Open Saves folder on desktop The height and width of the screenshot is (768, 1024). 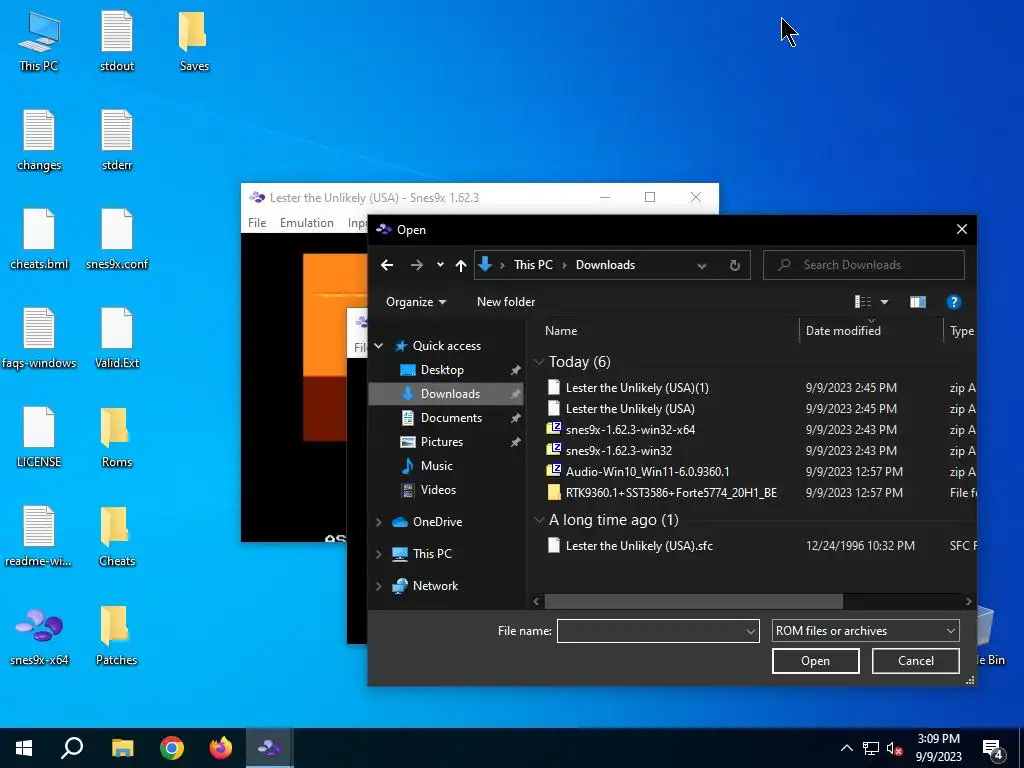pyautogui.click(x=194, y=40)
